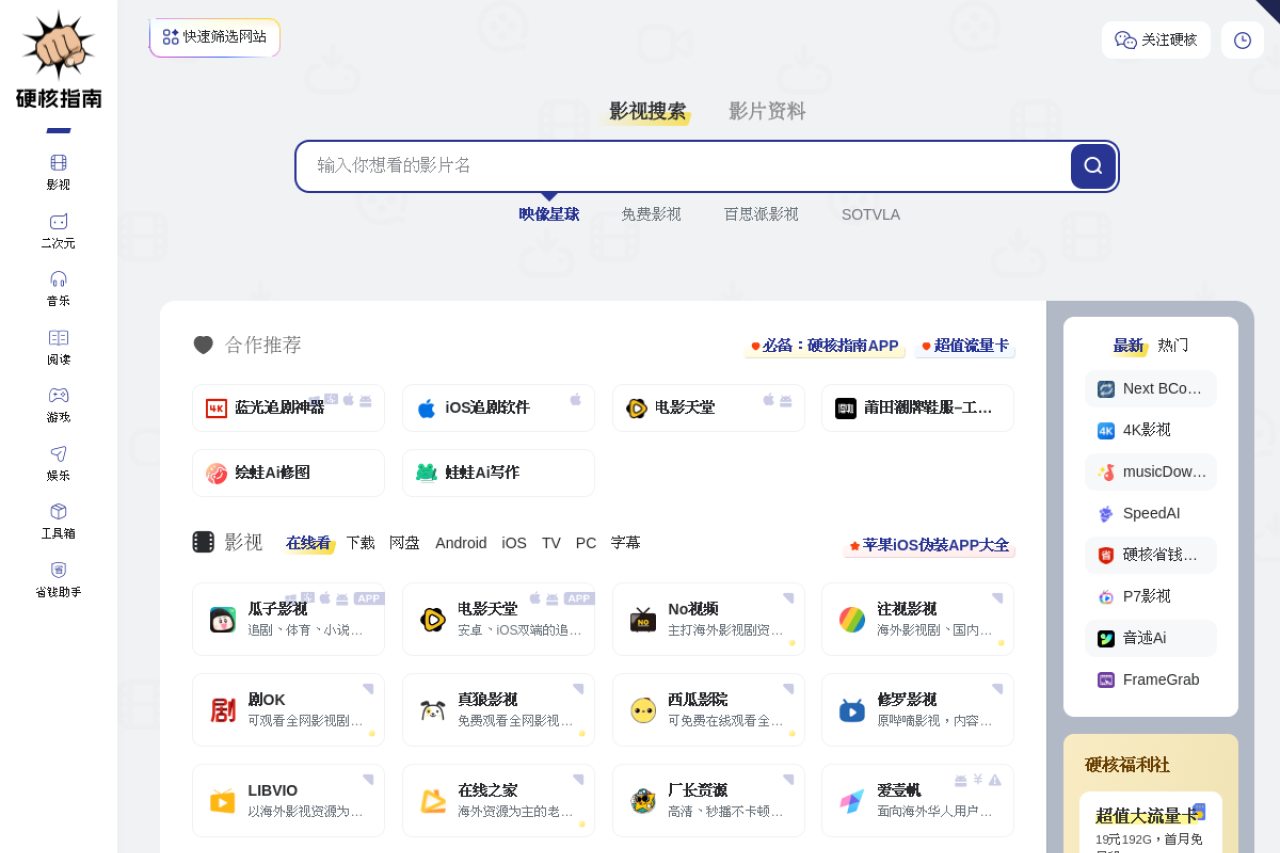The image size is (1280, 853).
Task: Select the TV filter tab
Action: [551, 543]
